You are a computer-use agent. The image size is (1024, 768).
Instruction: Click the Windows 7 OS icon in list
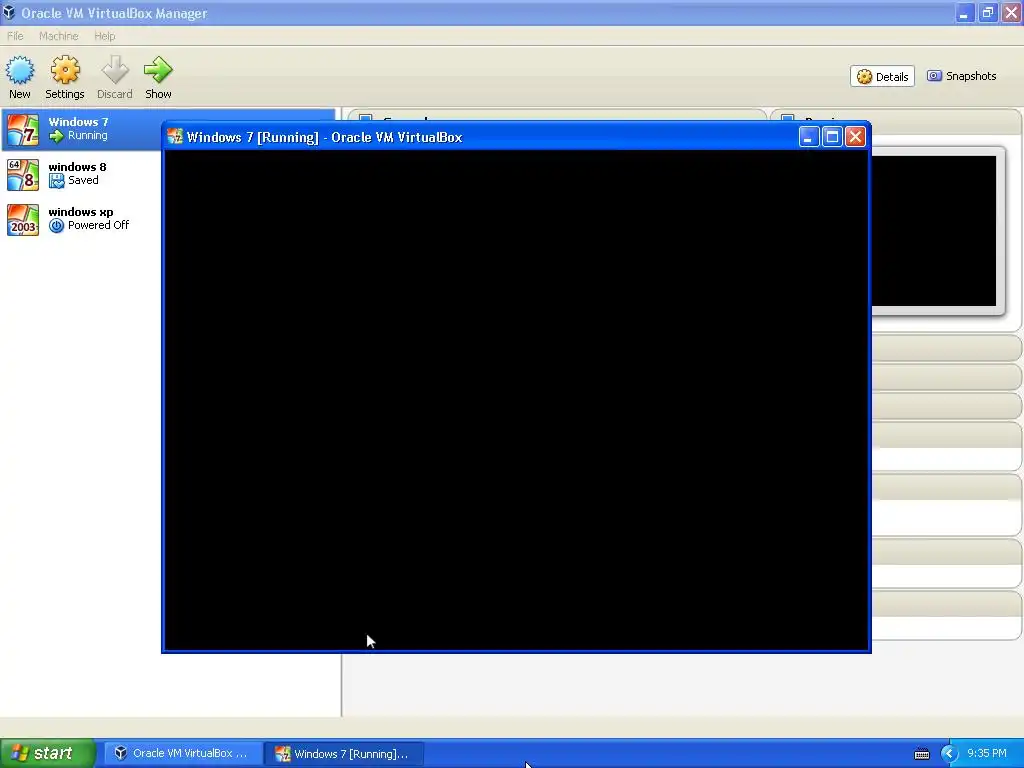[x=23, y=129]
